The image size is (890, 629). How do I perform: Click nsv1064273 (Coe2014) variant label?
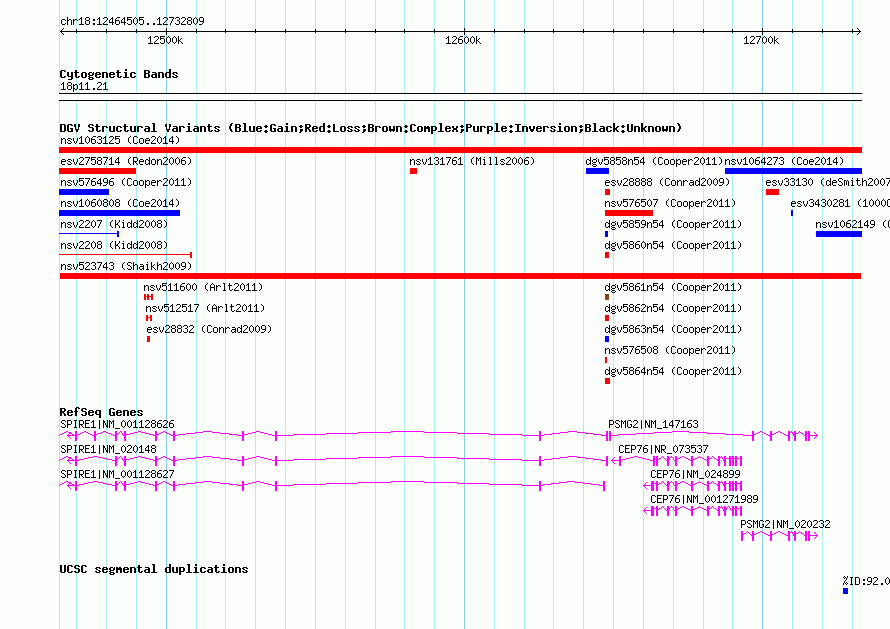click(x=784, y=161)
